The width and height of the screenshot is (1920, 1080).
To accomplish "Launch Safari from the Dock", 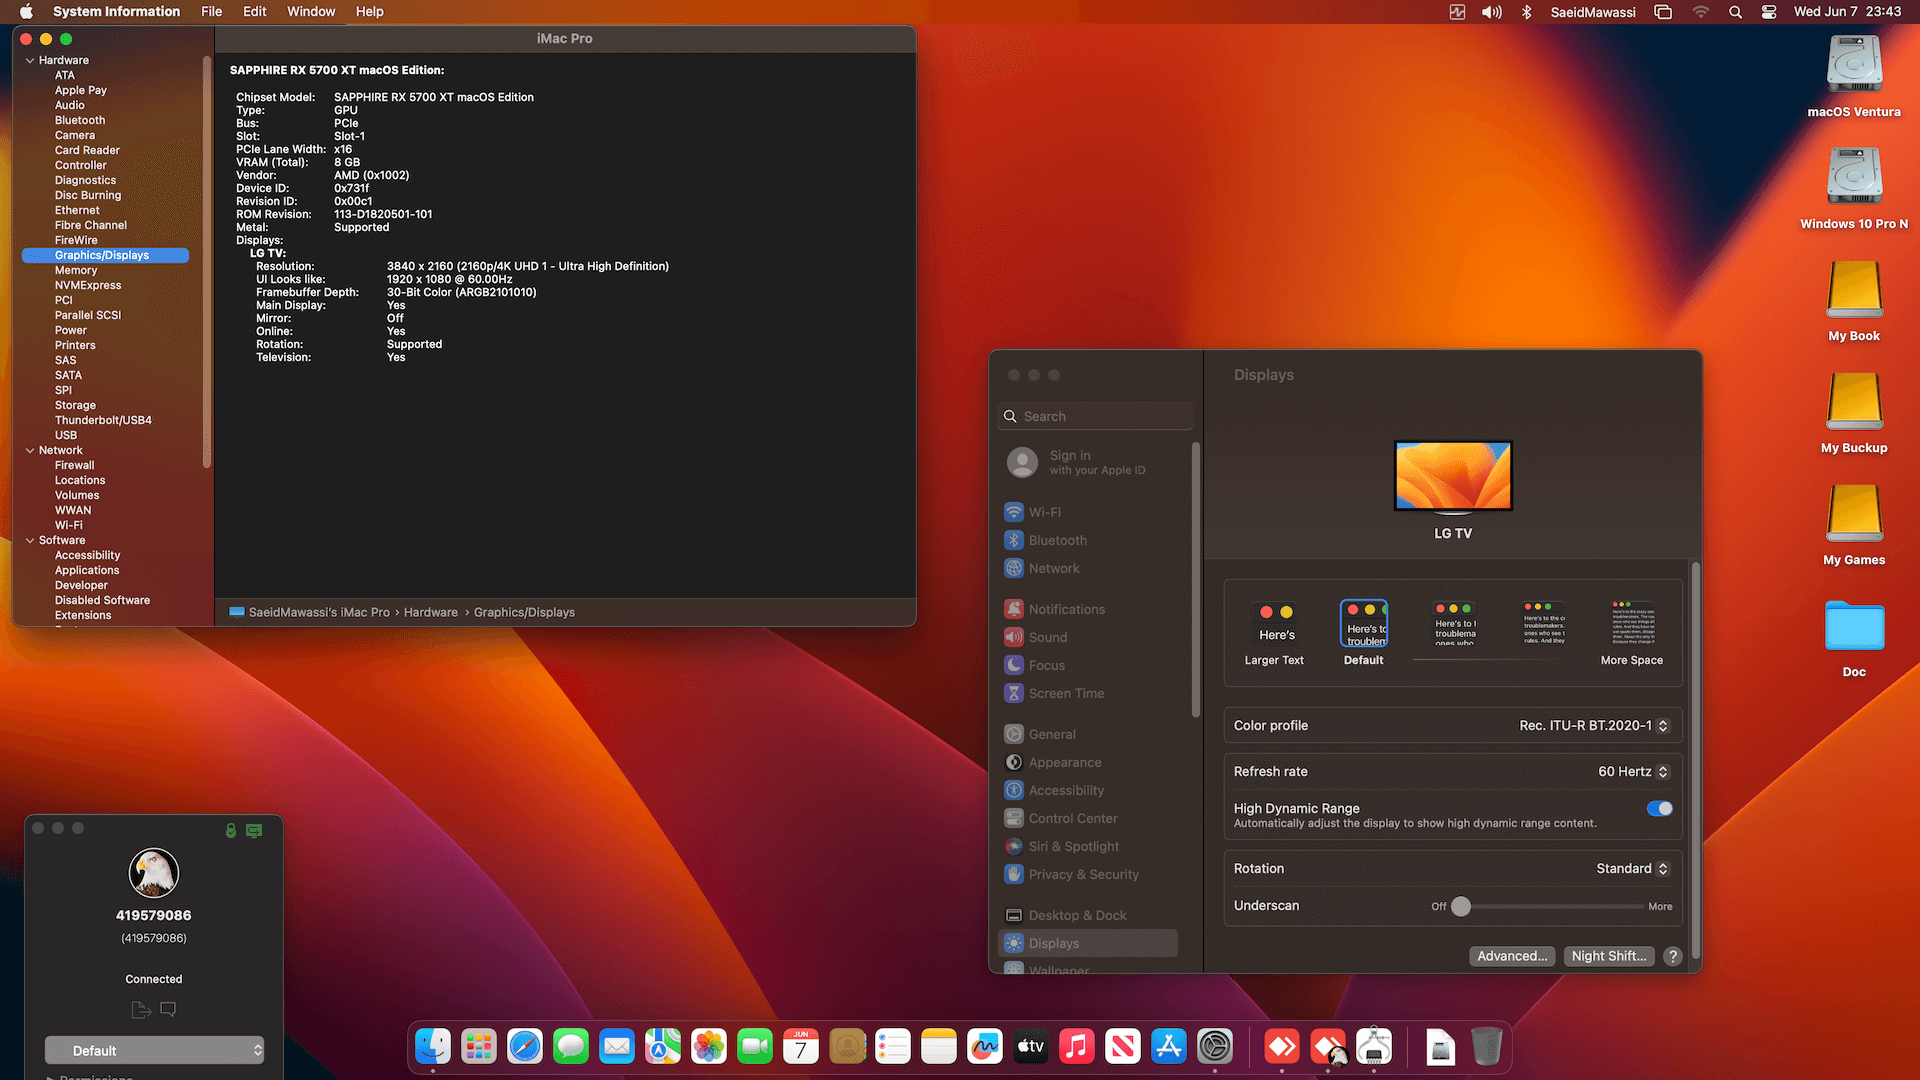I will click(525, 1047).
